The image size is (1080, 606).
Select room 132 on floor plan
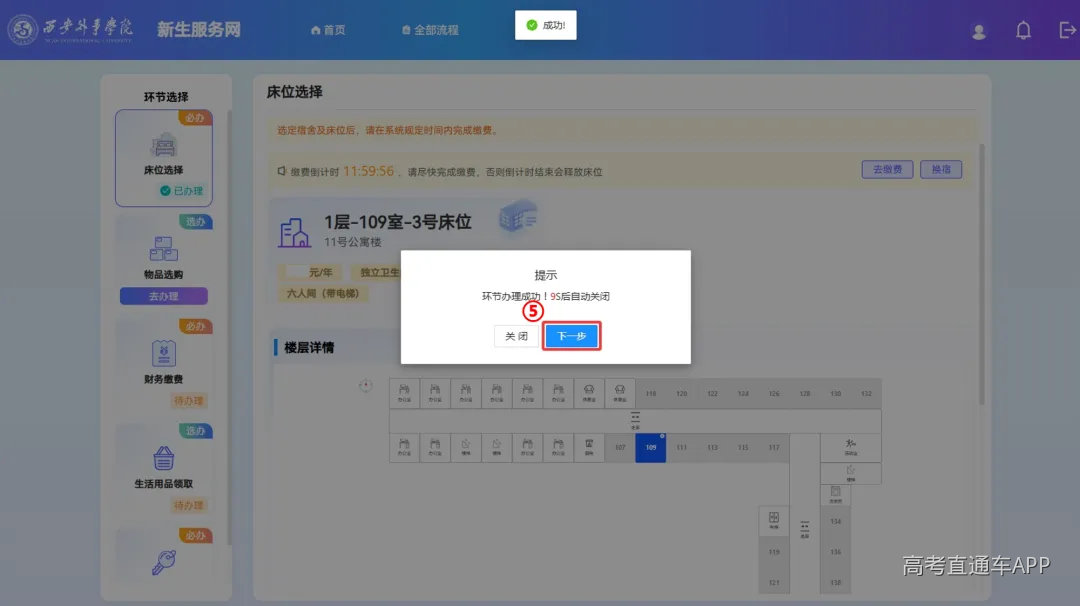click(866, 394)
